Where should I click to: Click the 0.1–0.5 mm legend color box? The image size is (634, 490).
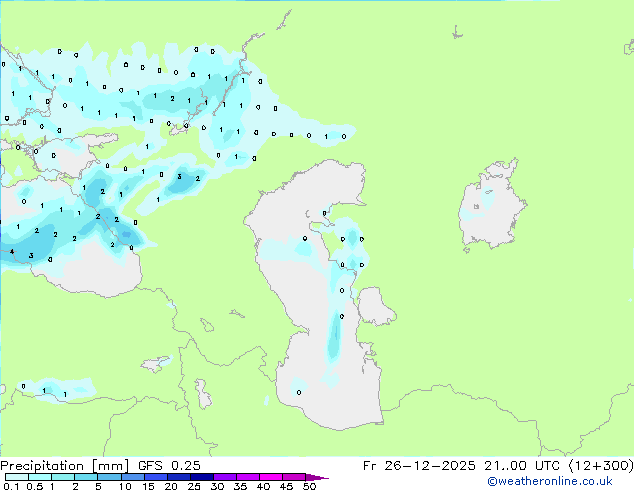pyautogui.click(x=17, y=477)
